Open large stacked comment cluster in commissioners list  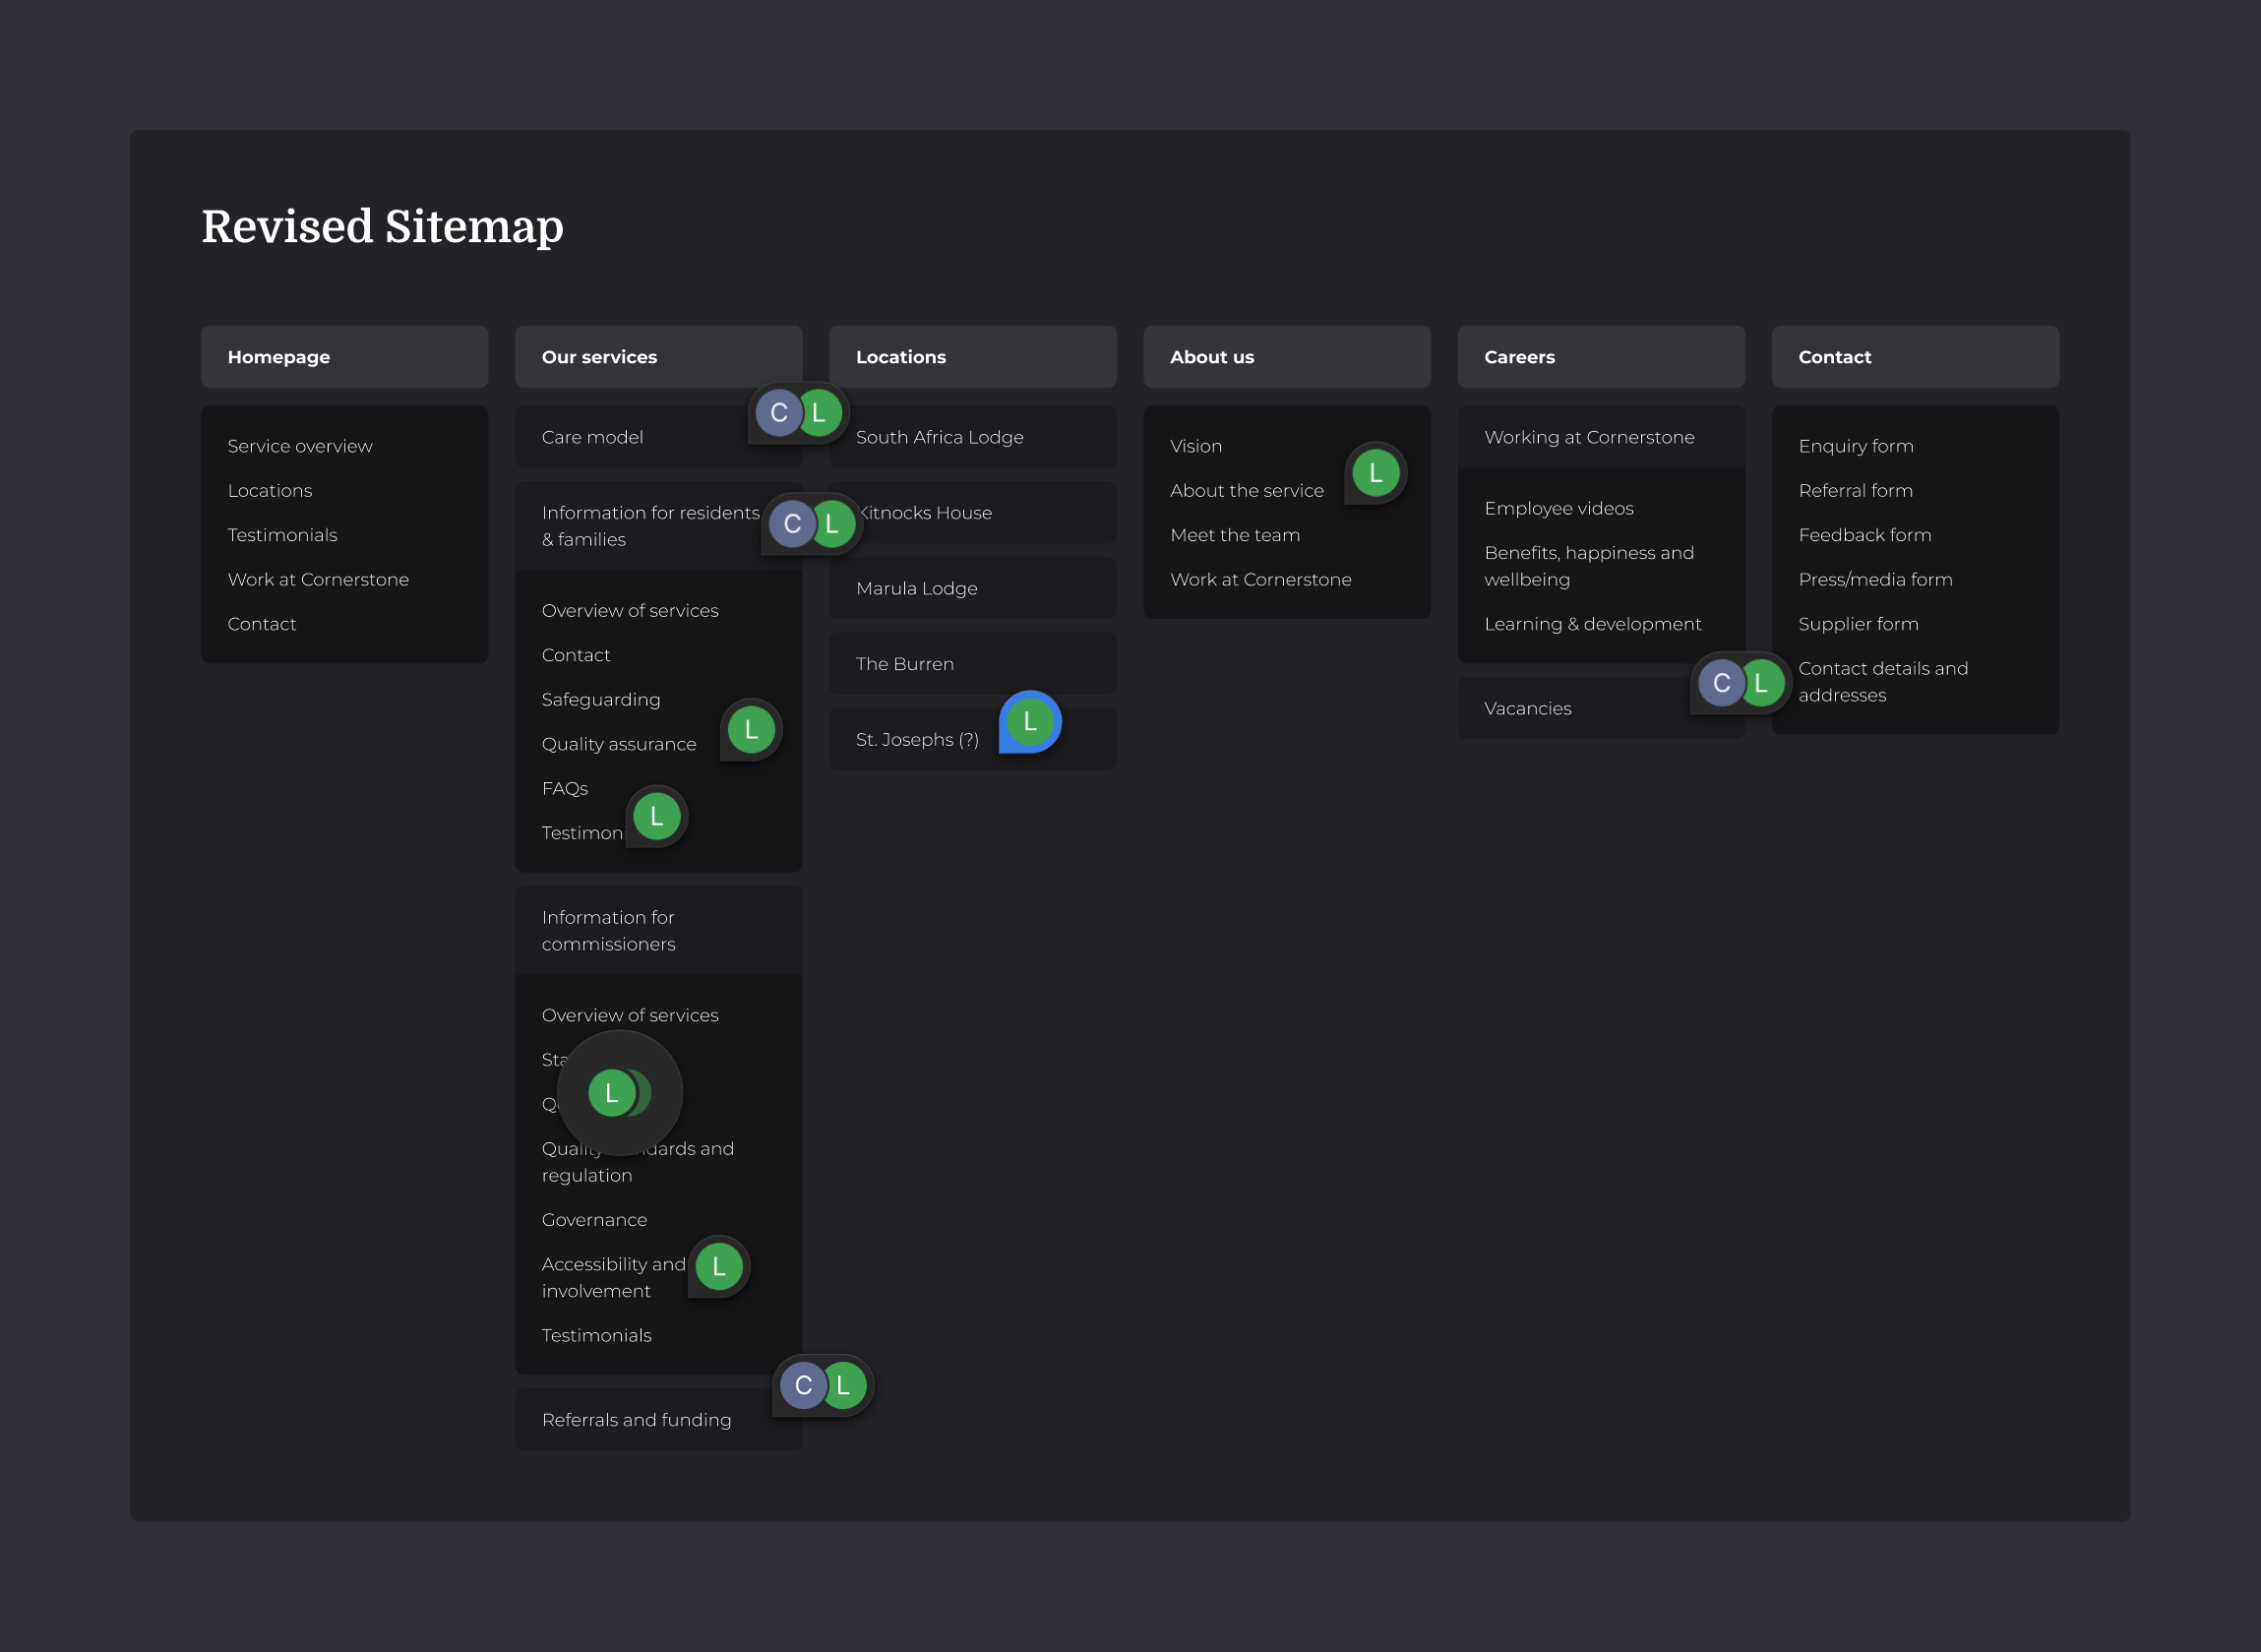click(x=619, y=1093)
